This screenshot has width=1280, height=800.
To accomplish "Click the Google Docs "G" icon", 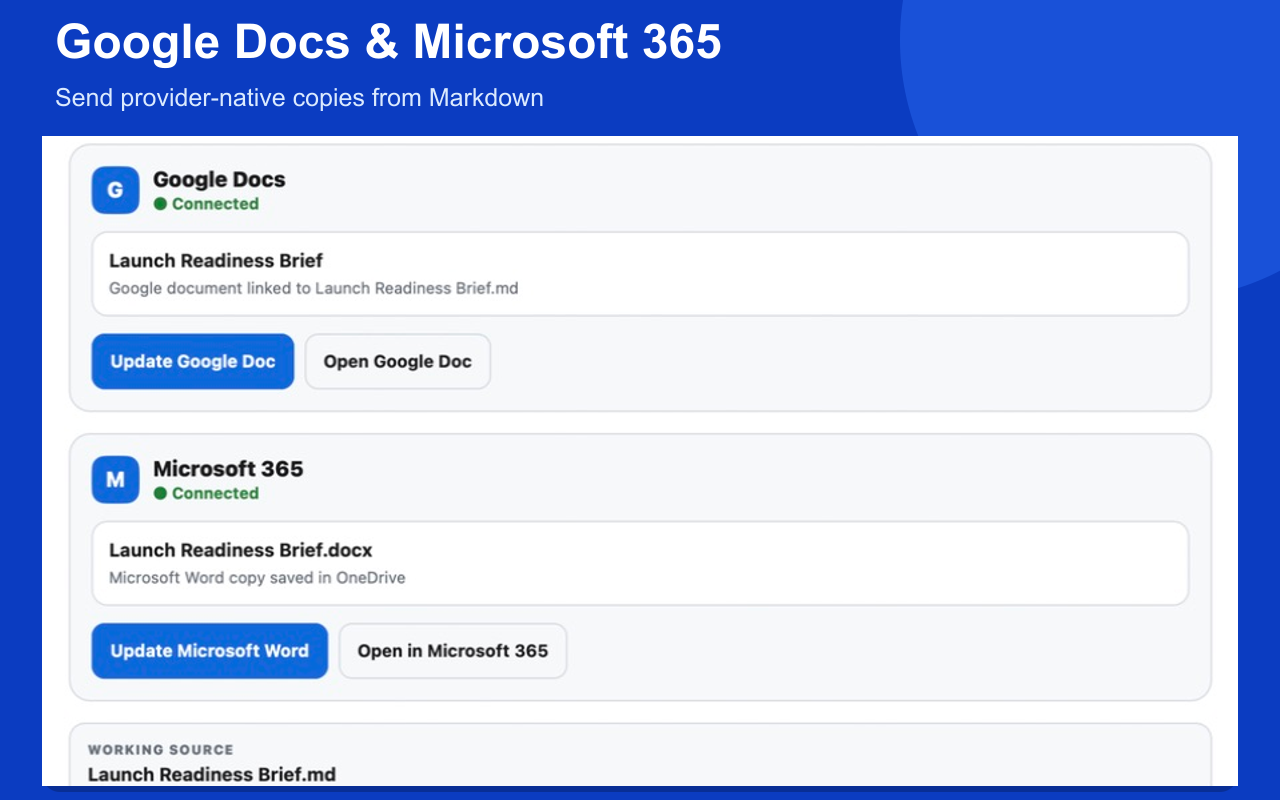I will click(x=115, y=190).
